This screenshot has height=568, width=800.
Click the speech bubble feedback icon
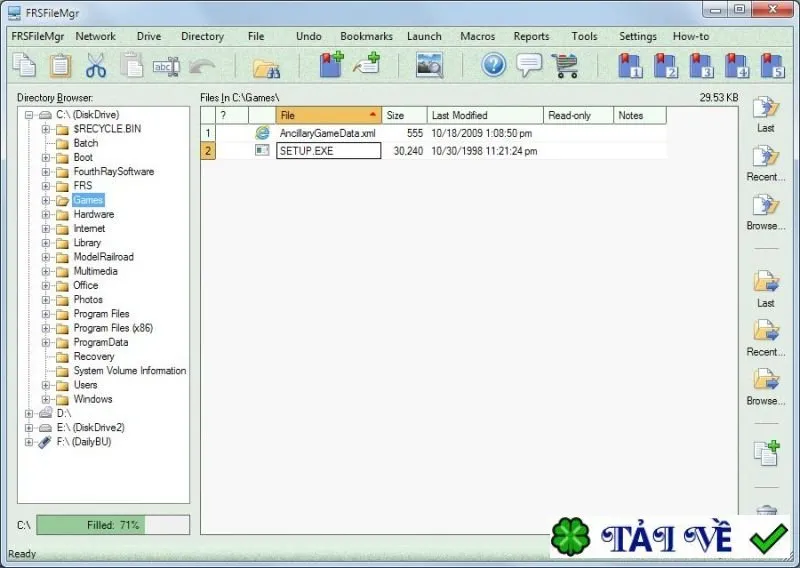pyautogui.click(x=529, y=65)
